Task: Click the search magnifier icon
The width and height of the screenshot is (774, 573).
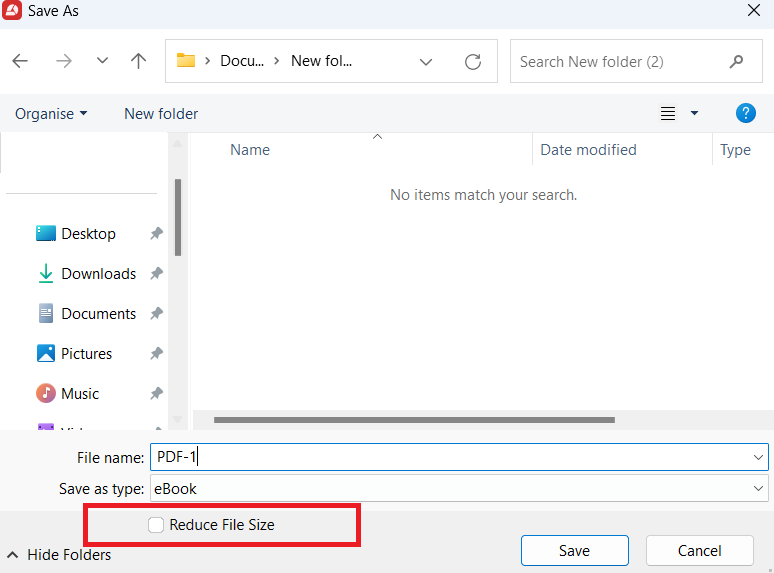Action: coord(737,61)
